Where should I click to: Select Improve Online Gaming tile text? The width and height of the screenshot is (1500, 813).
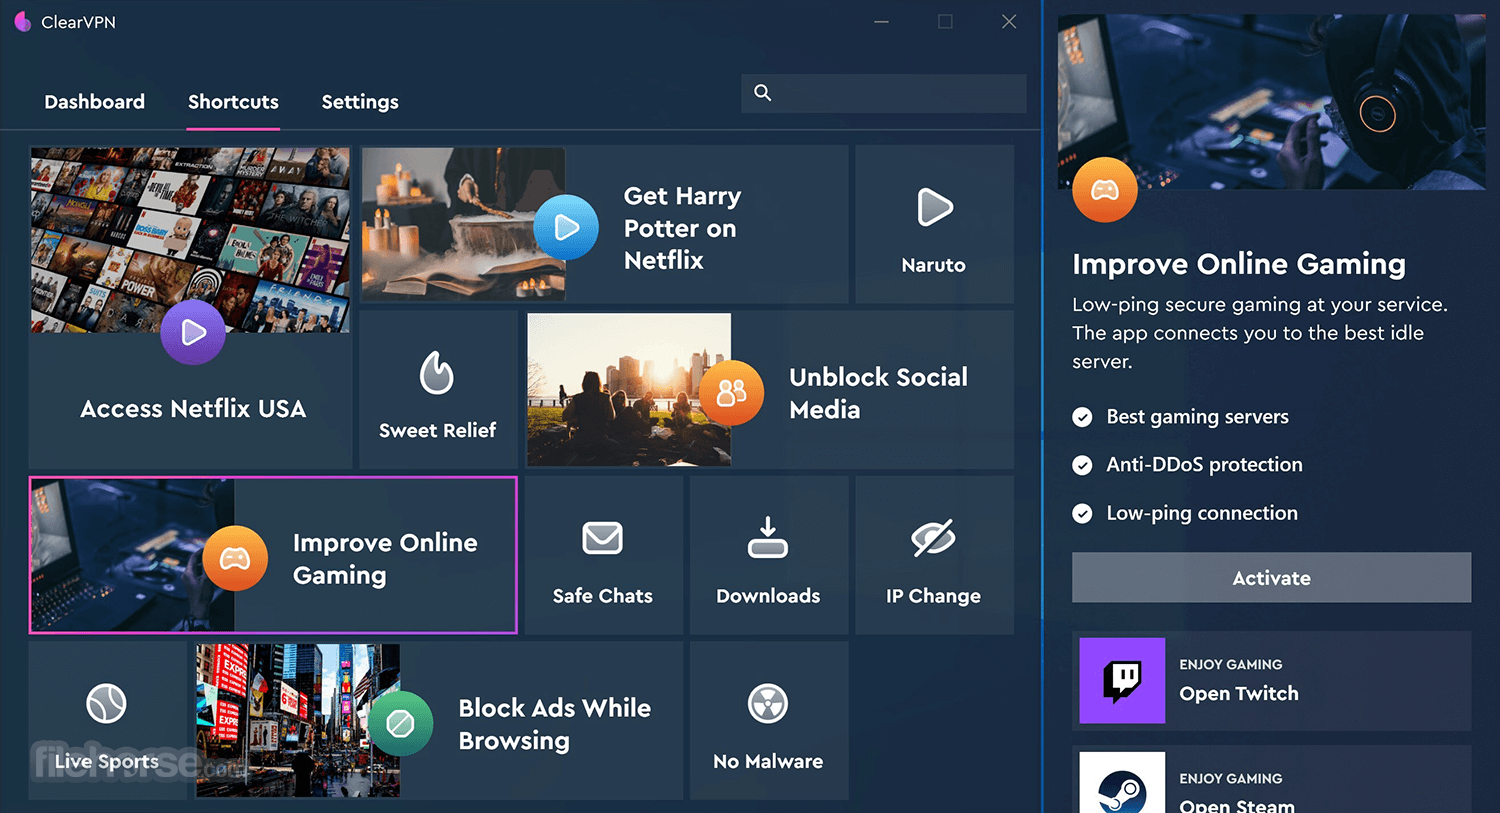[x=385, y=558]
